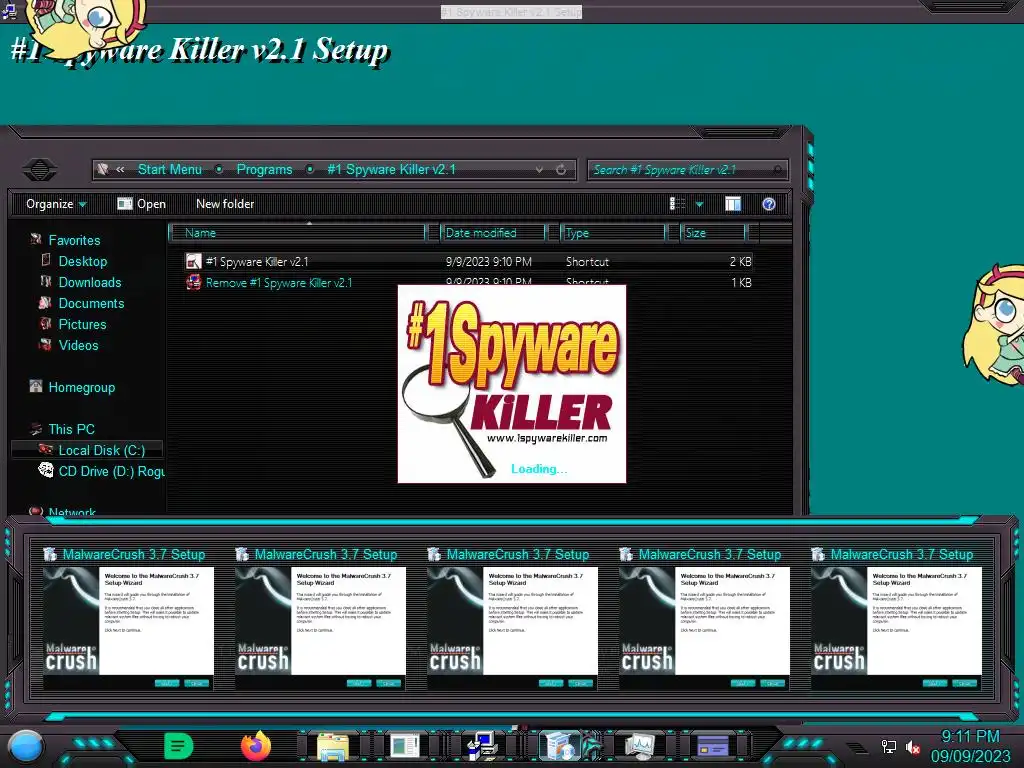
Task: Expand the arrow after Start Menu breadcrumb
Action: (x=219, y=169)
